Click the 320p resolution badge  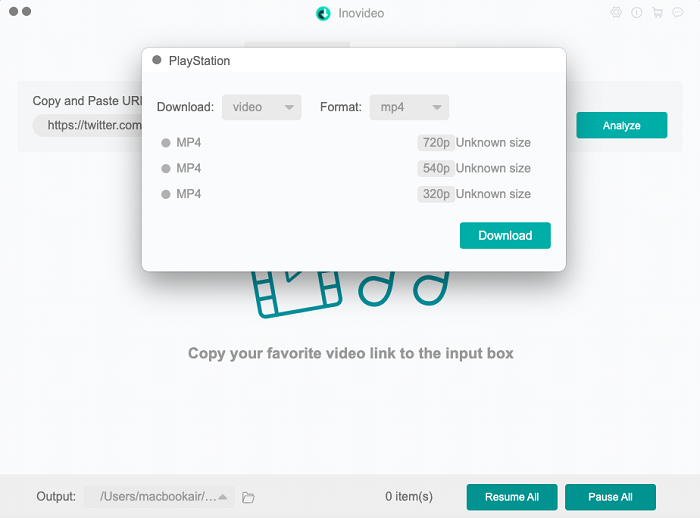pyautogui.click(x=436, y=194)
